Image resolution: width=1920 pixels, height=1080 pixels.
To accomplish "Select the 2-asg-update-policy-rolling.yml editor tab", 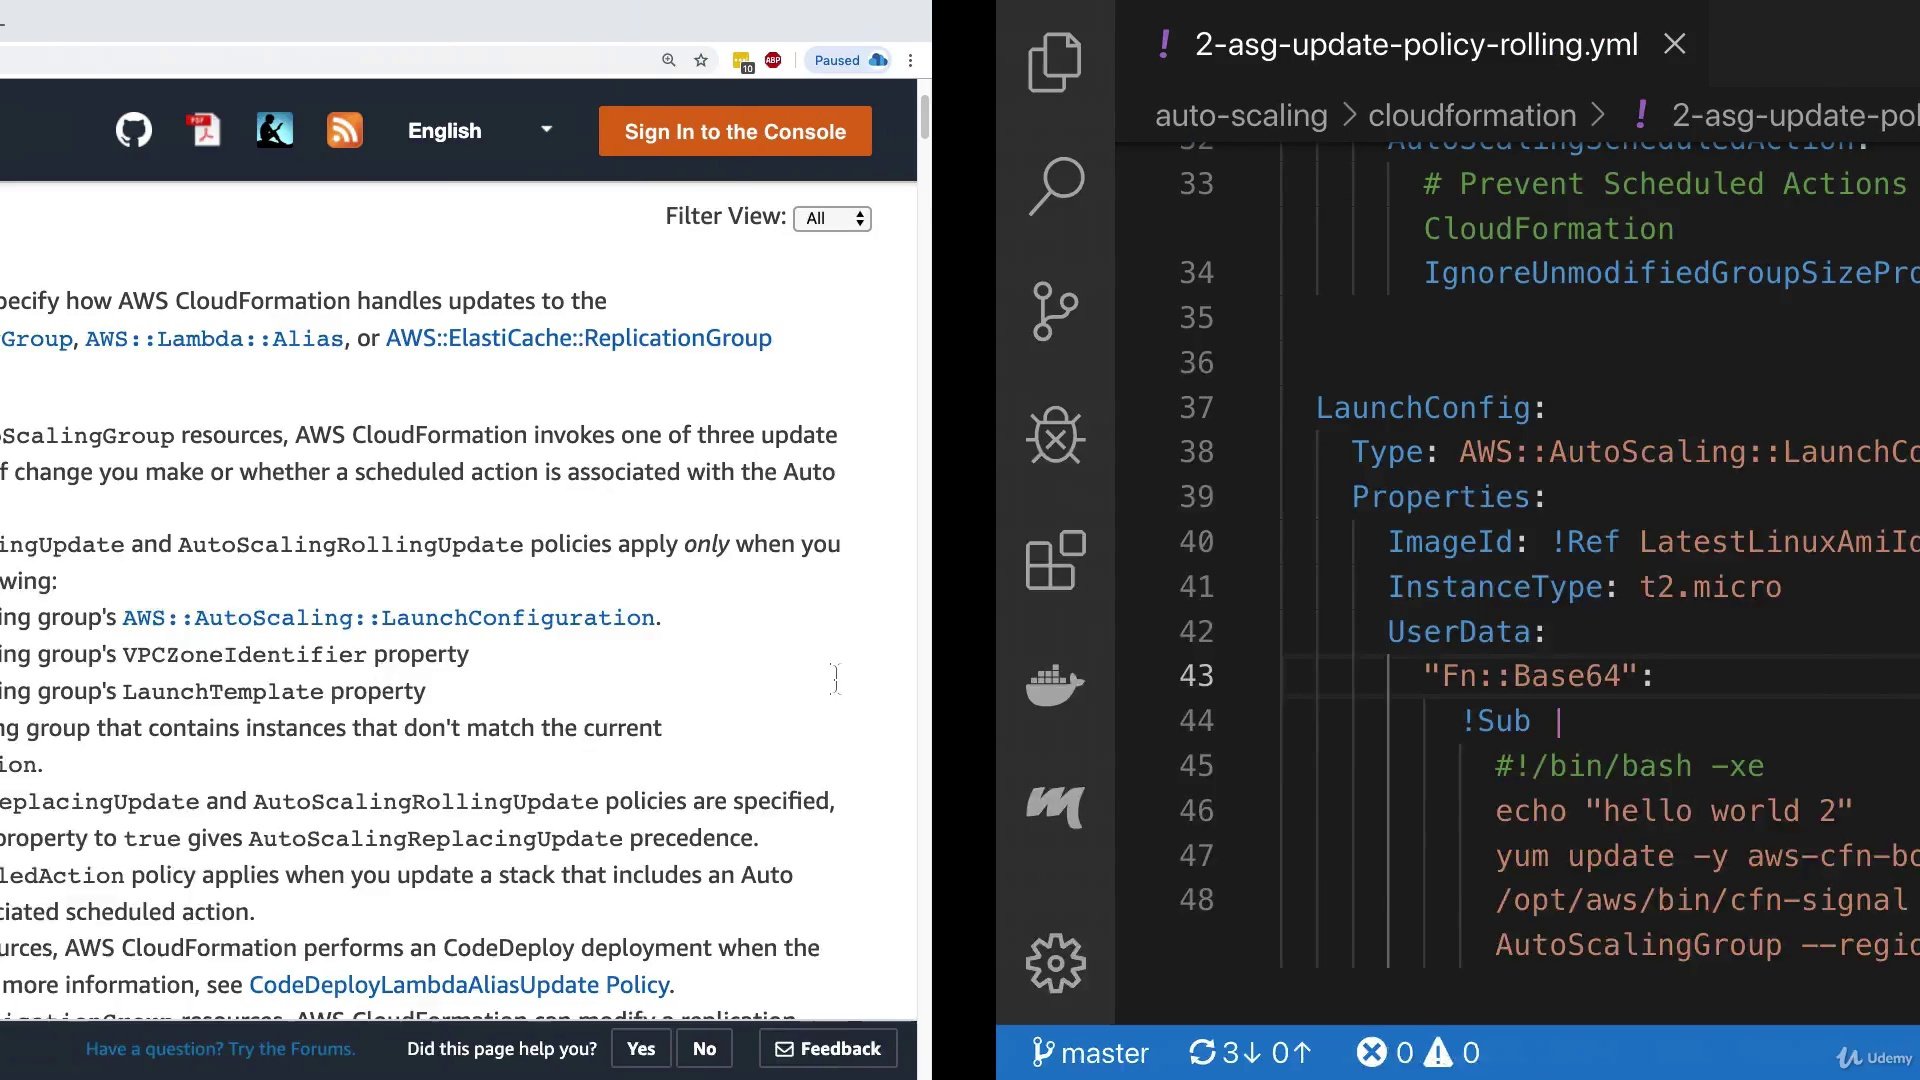I will coord(1416,44).
